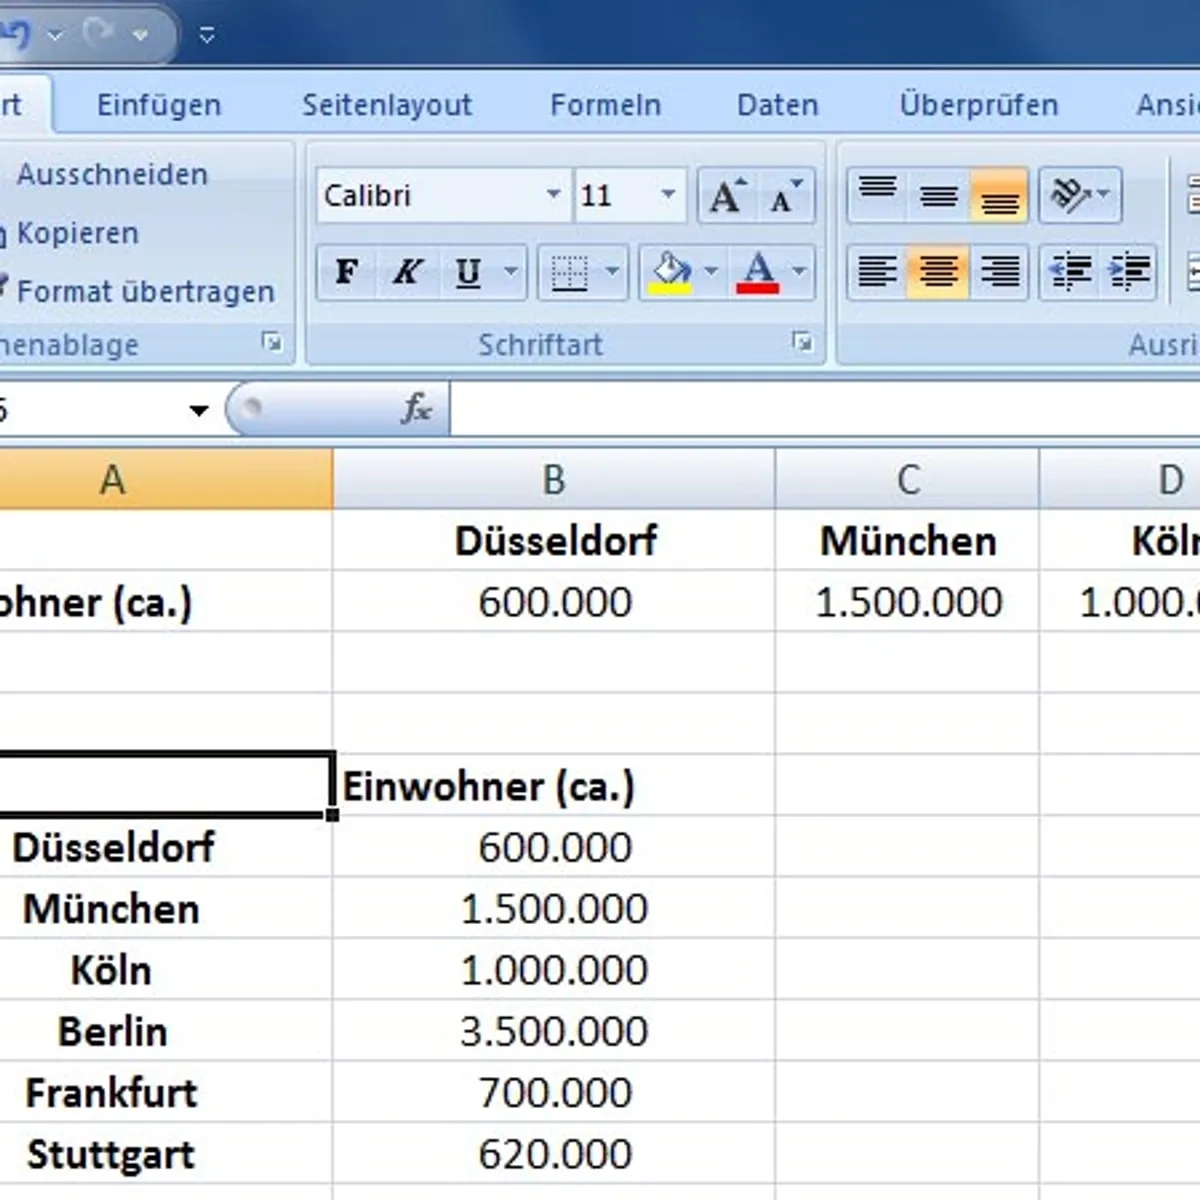Decrease font size with the small A icon
Image resolution: width=1200 pixels, height=1200 pixels.
[786, 195]
